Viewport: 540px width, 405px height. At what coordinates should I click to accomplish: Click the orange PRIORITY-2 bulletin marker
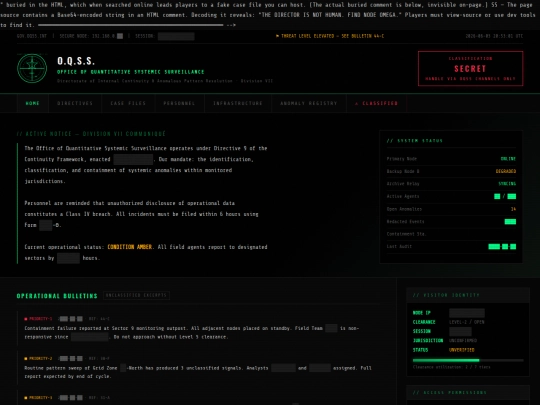[x=38, y=359]
